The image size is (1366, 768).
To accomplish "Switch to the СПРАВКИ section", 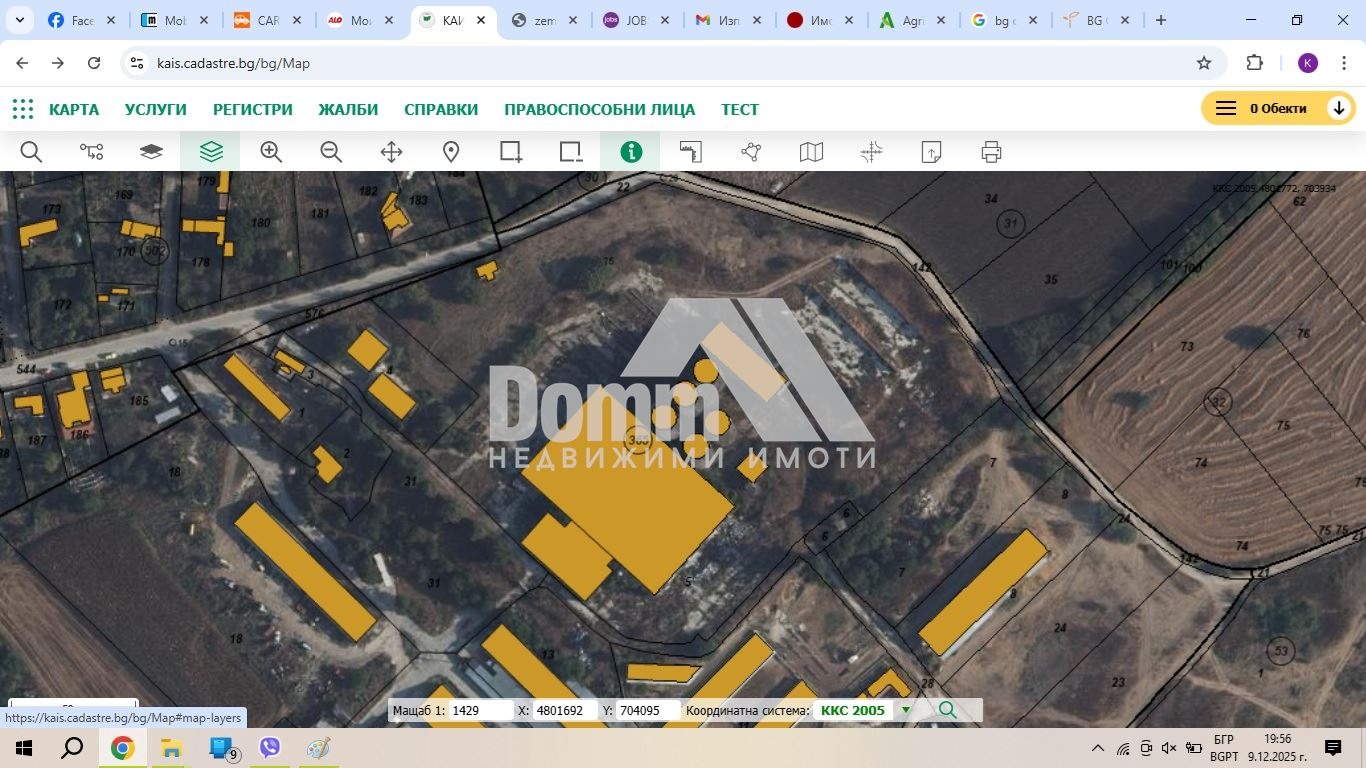I will coord(441,110).
